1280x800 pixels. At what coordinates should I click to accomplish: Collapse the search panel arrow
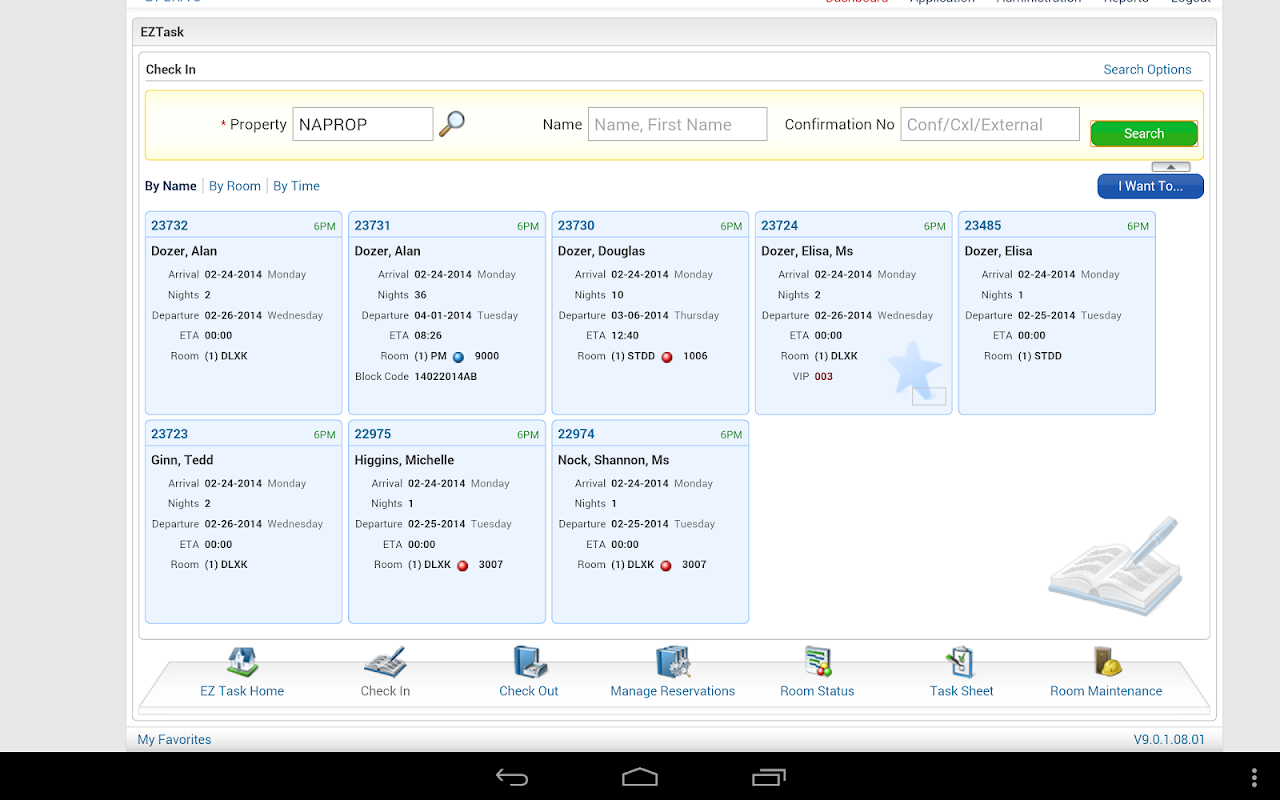pyautogui.click(x=1171, y=167)
